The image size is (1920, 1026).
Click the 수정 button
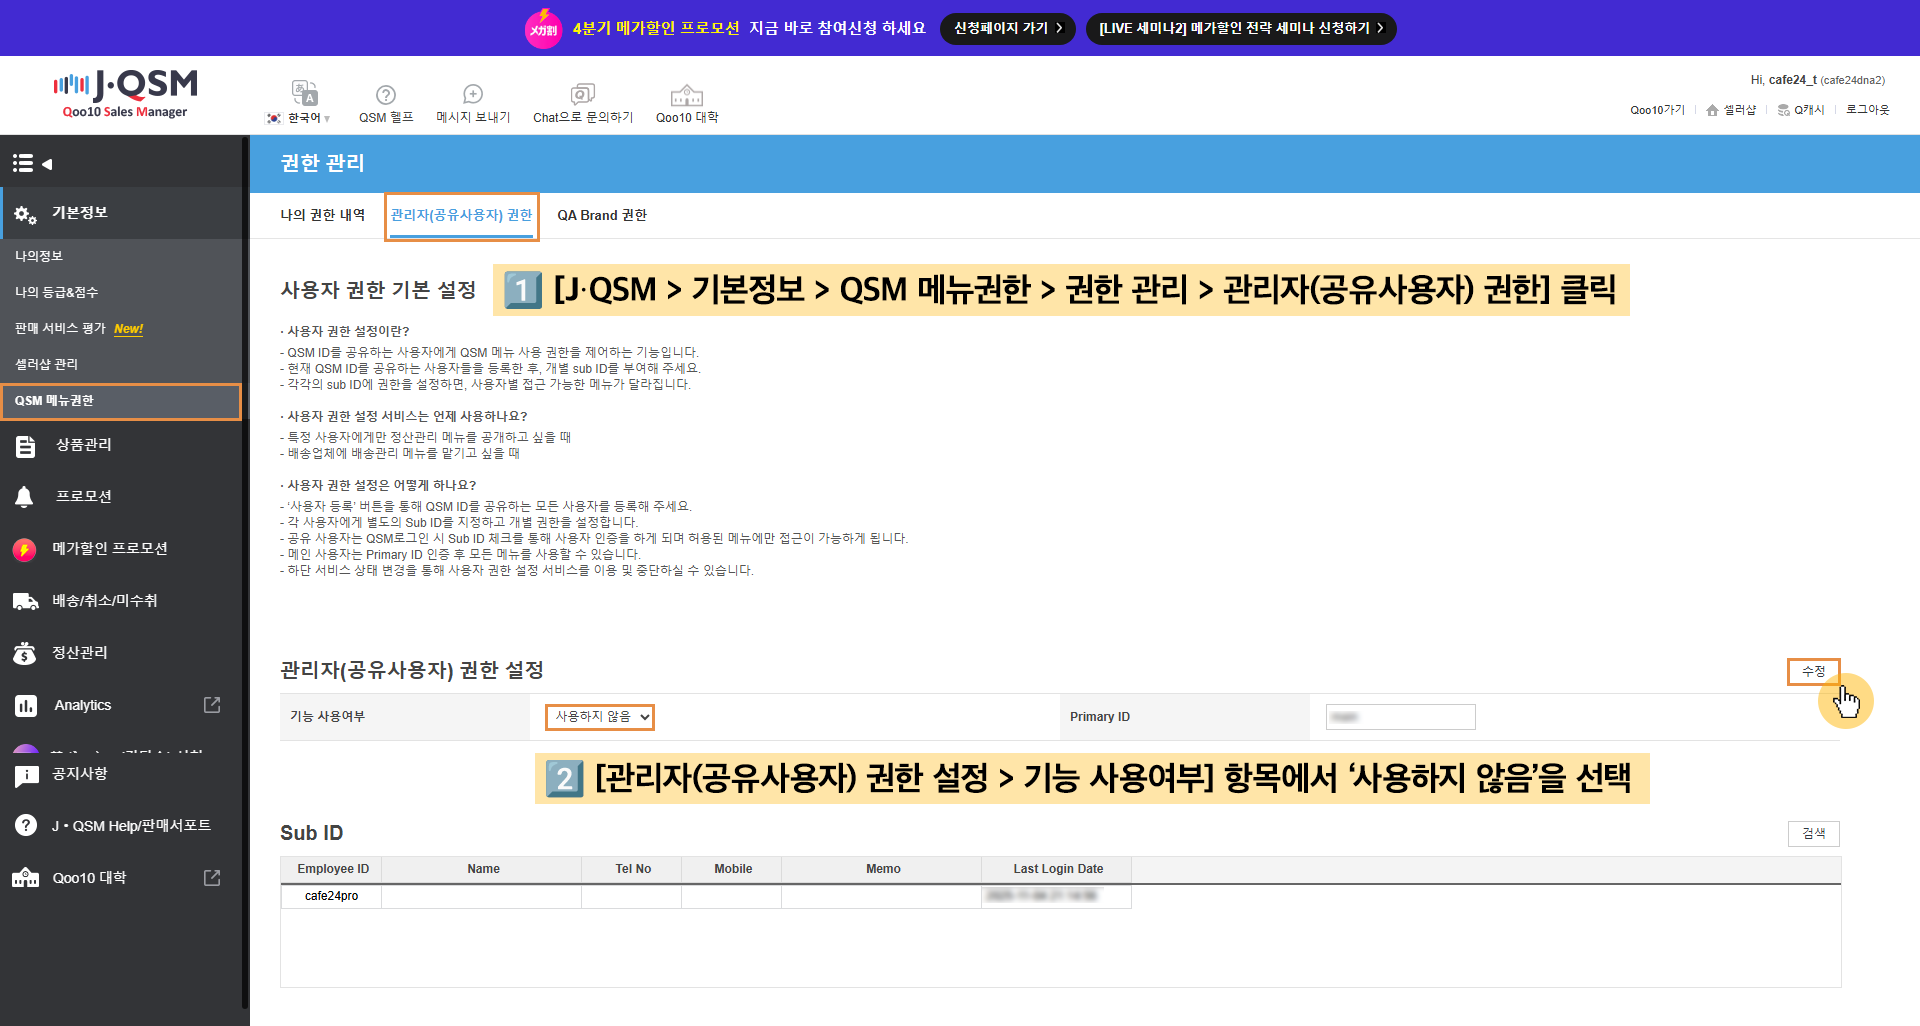[x=1813, y=671]
